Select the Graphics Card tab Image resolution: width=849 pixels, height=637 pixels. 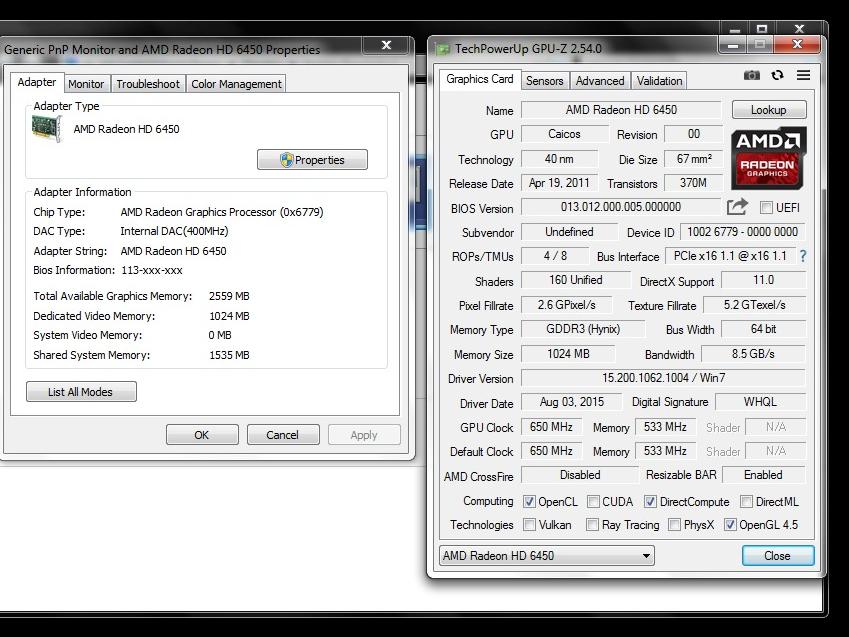click(x=480, y=79)
